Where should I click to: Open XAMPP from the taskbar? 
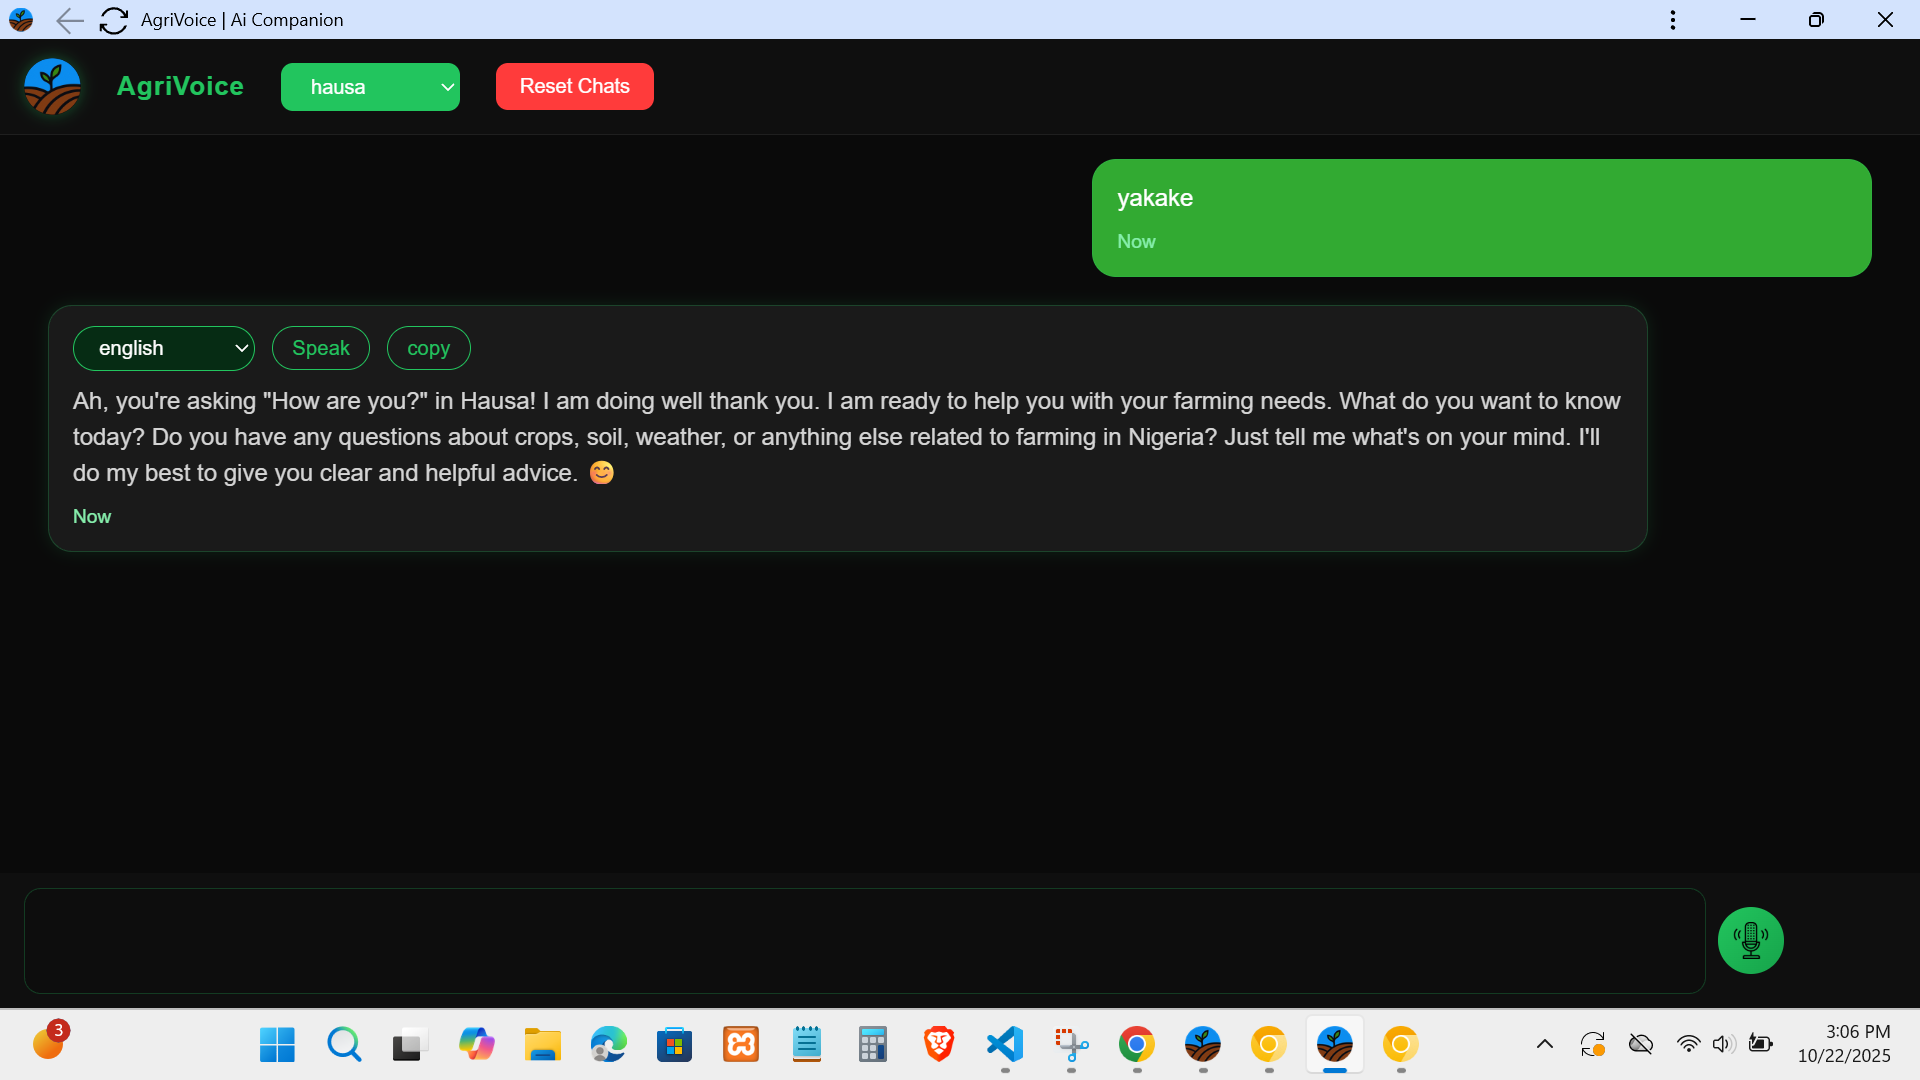click(x=741, y=1045)
